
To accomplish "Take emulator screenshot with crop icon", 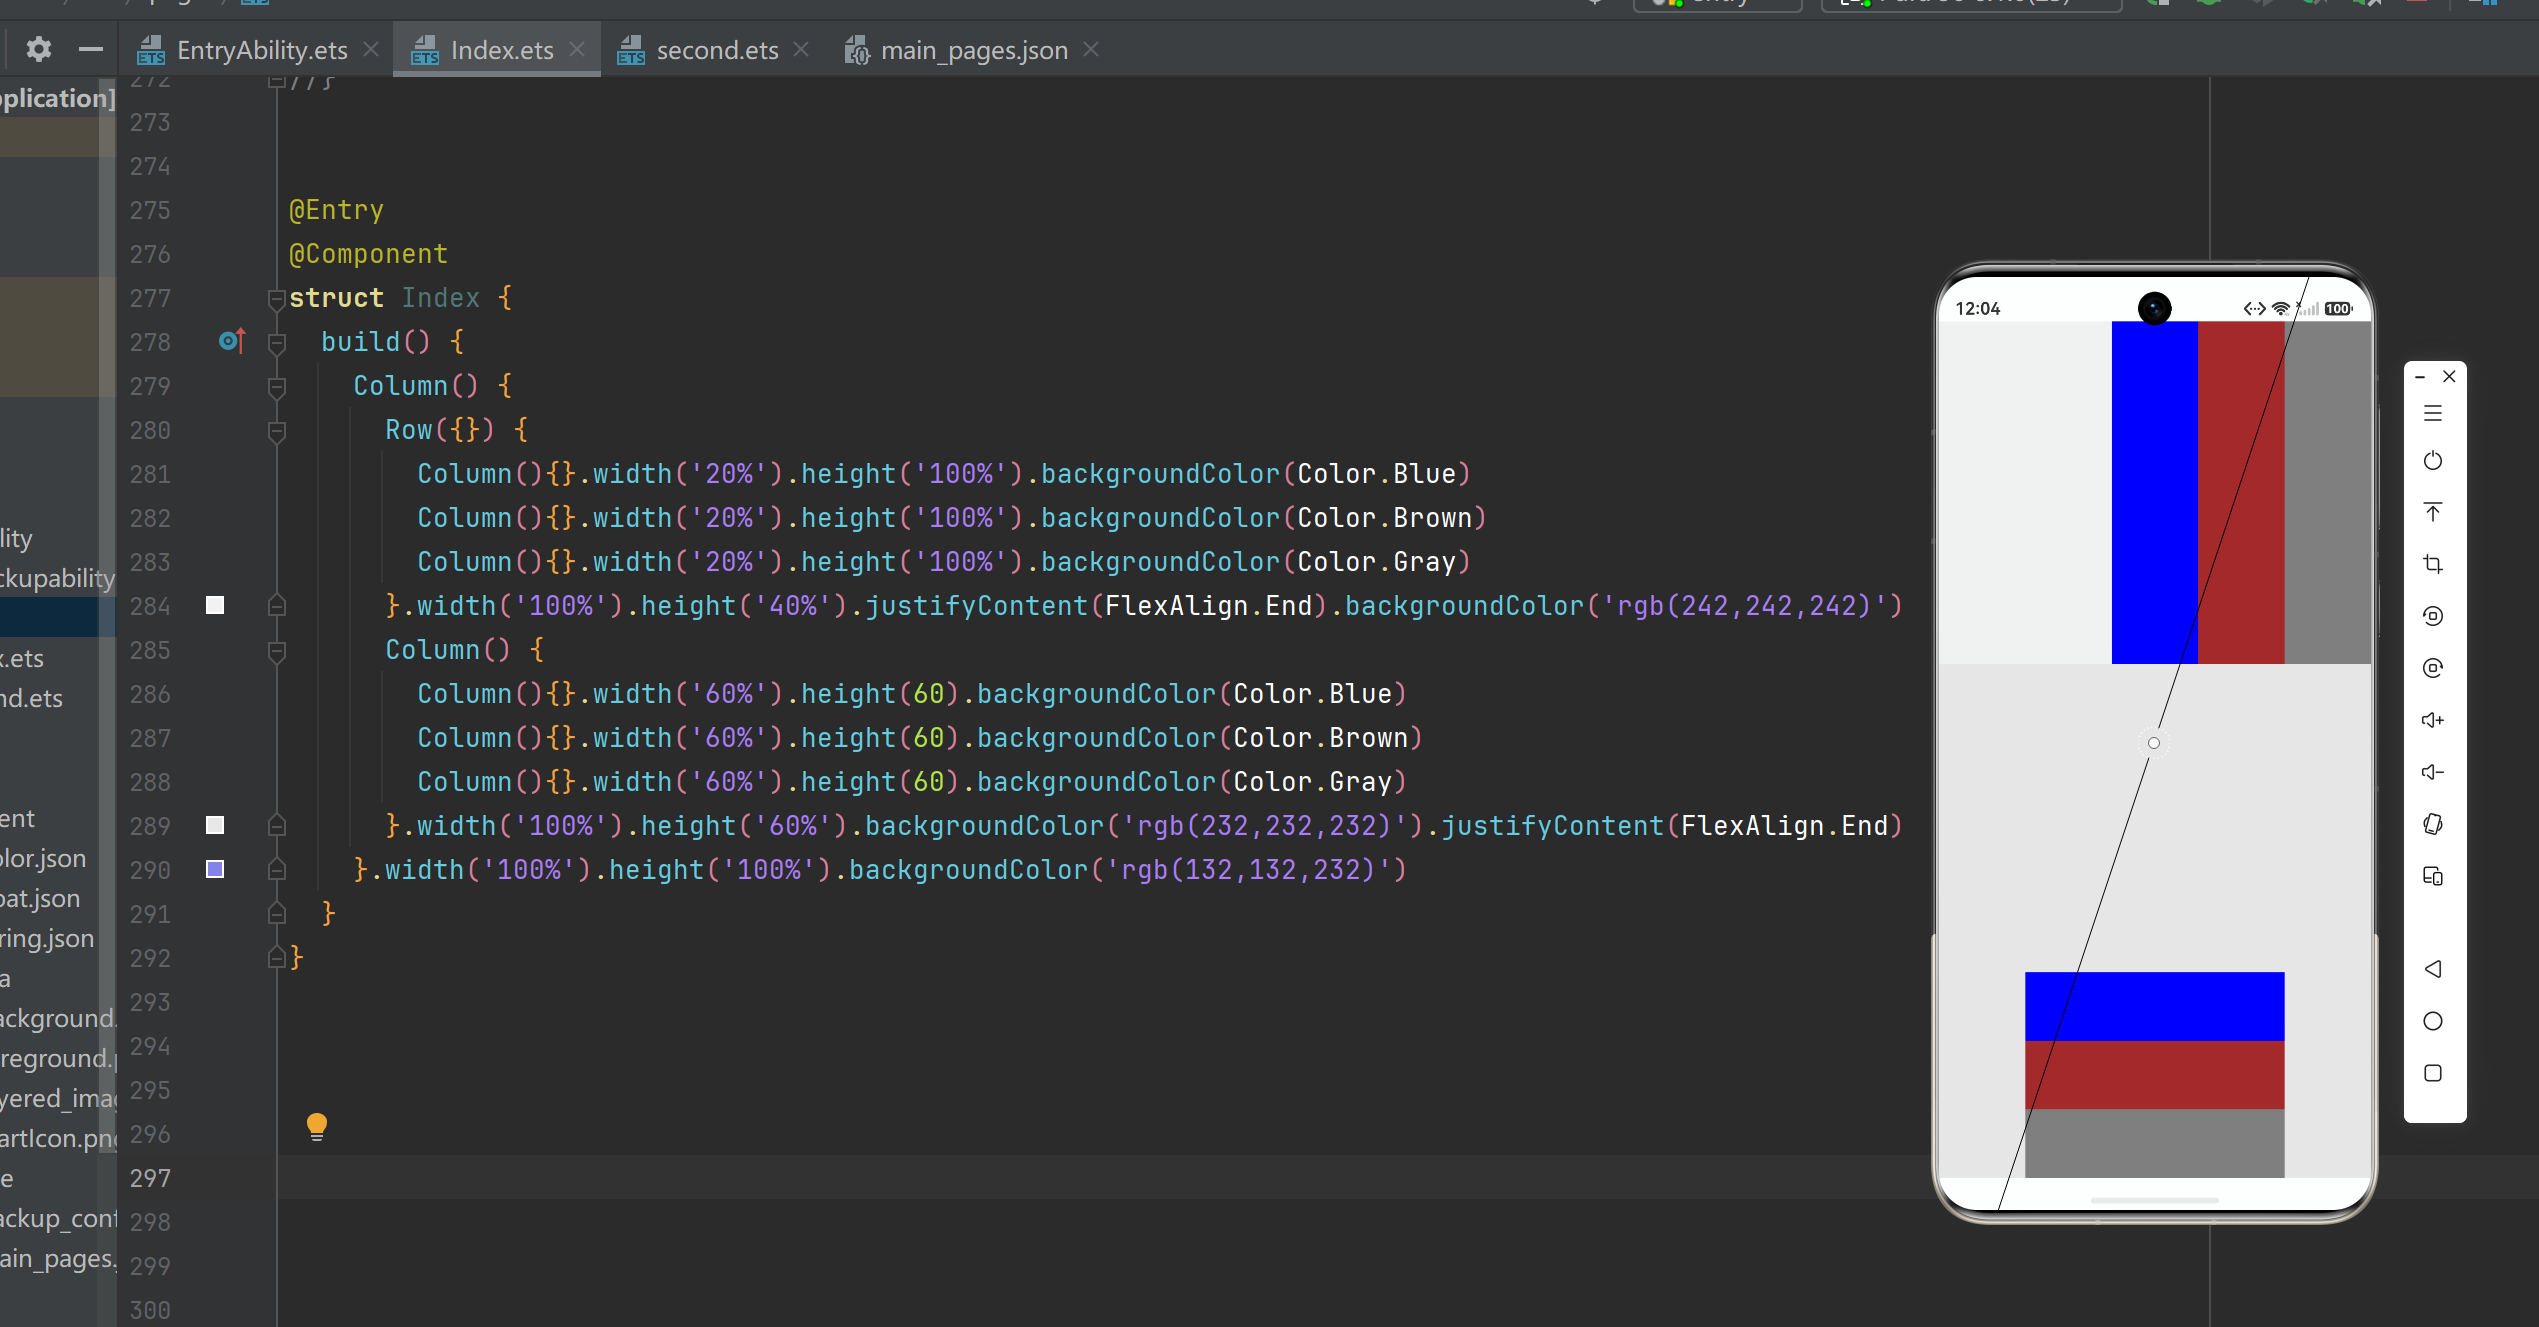I will [x=2433, y=564].
